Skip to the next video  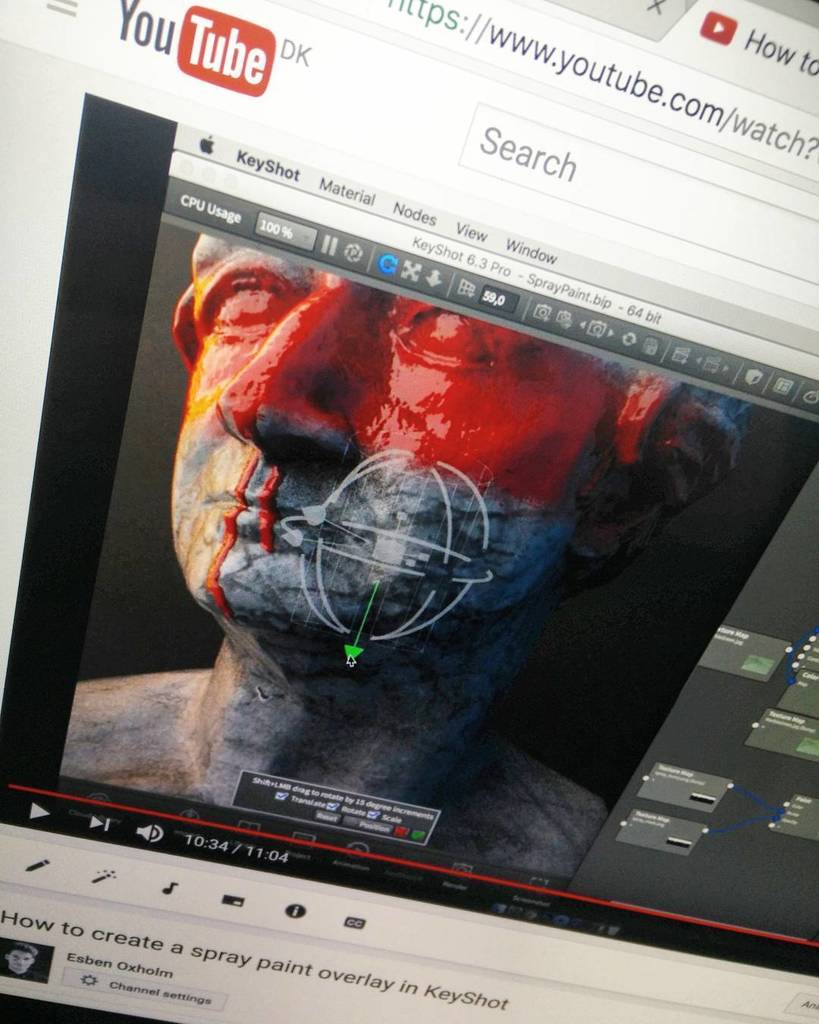pos(99,823)
